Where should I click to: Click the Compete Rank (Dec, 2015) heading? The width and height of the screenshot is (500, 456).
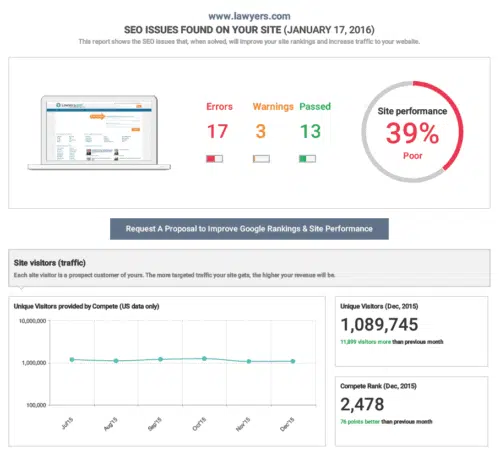click(378, 386)
